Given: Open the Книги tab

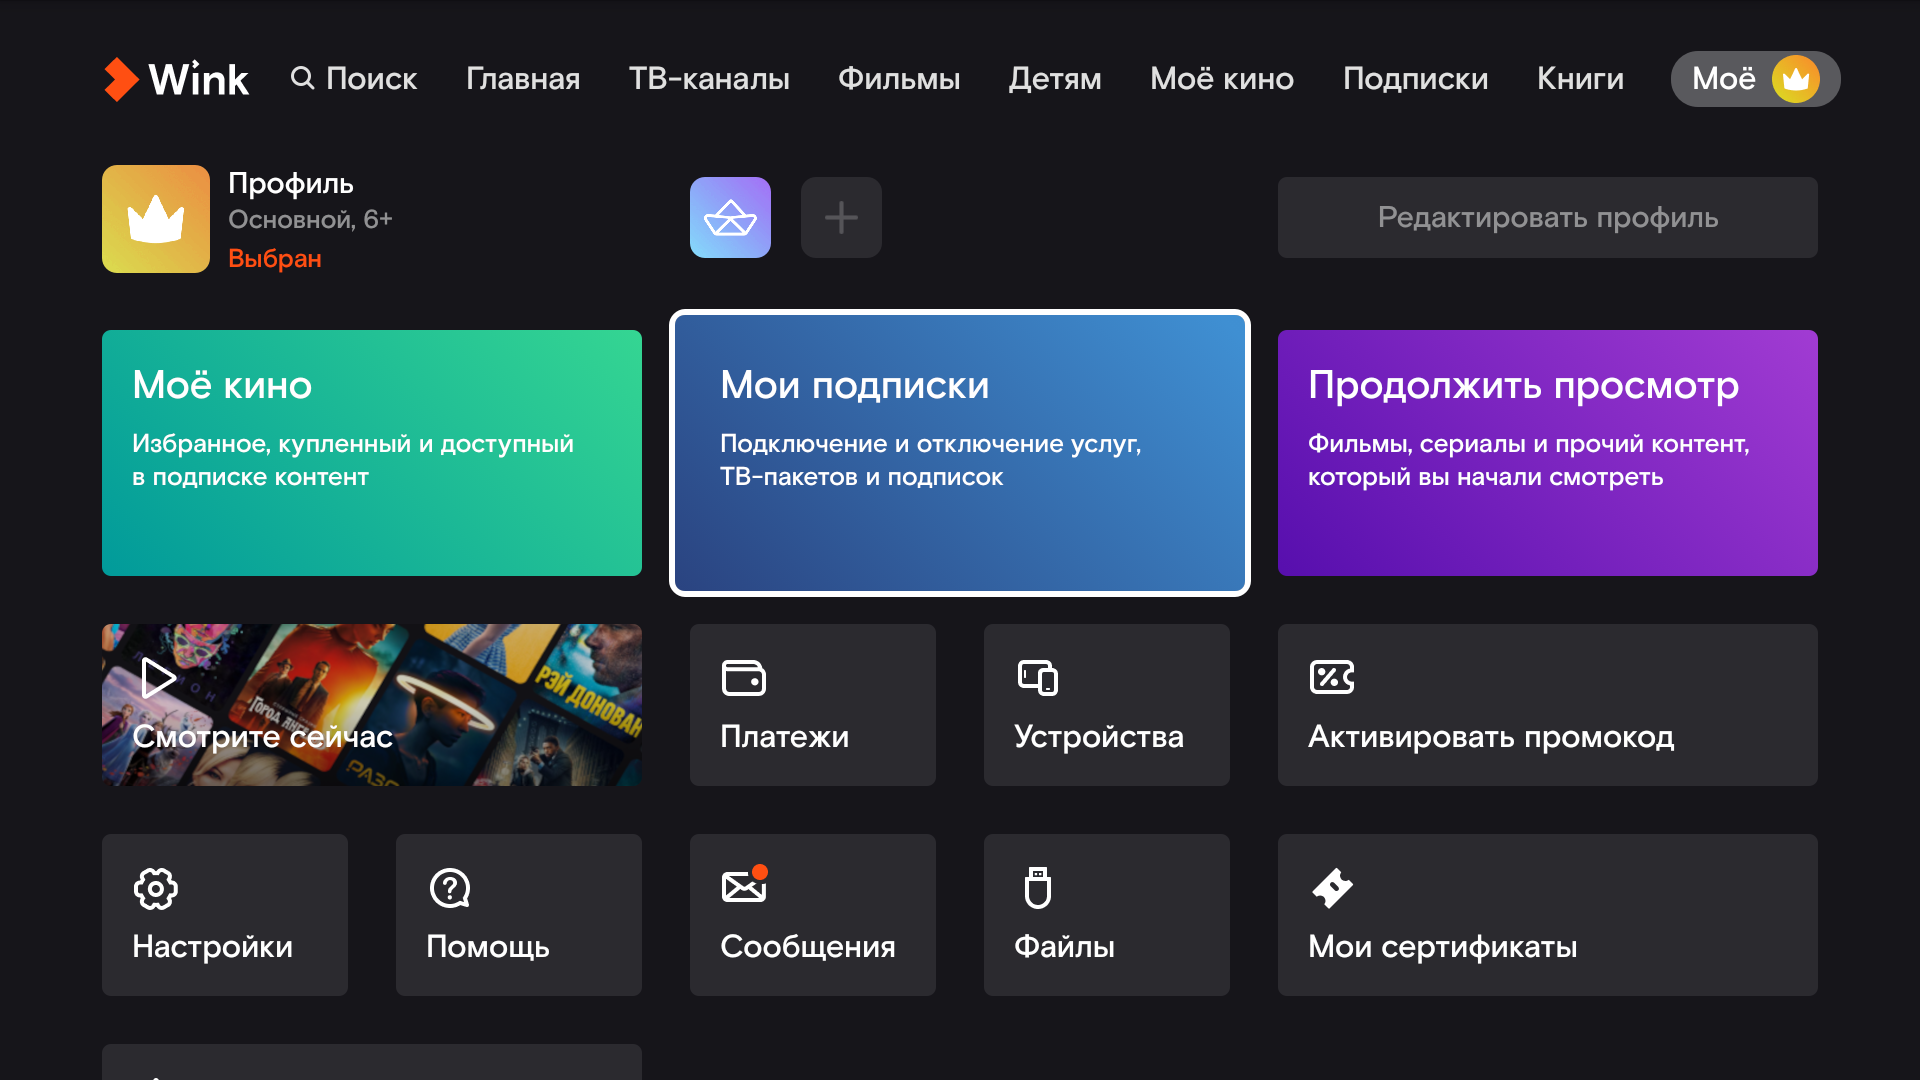Looking at the screenshot, I should (1580, 79).
